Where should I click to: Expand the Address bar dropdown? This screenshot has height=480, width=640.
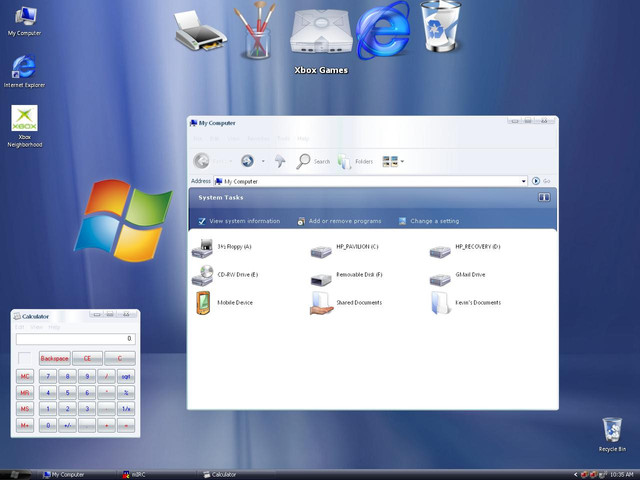tap(524, 181)
